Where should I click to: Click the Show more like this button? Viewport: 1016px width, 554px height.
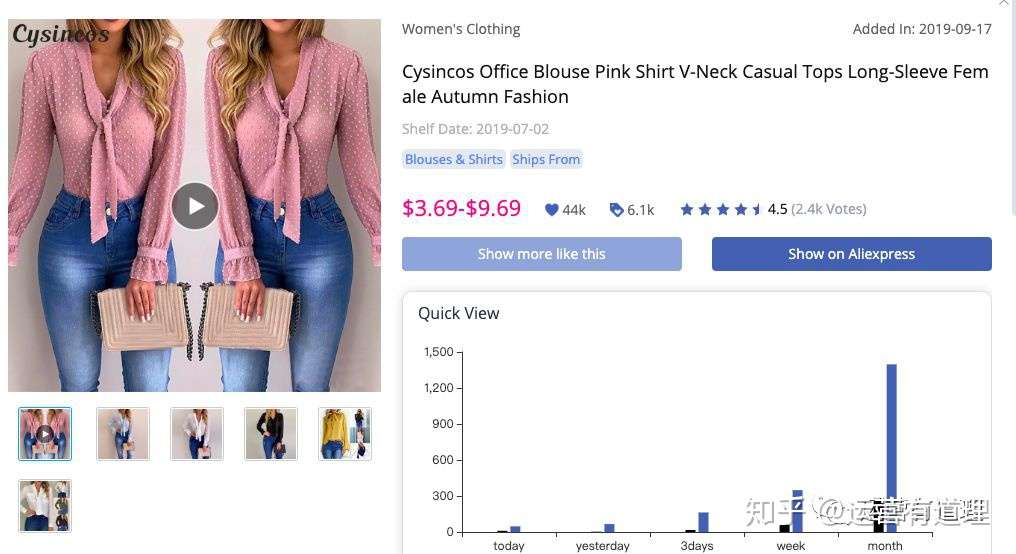tap(542, 254)
